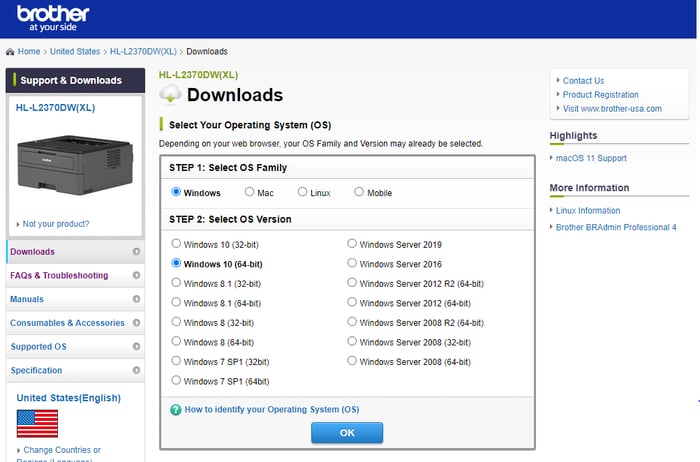
Task: Choose Windows 8.1 (32-bit) option
Action: [x=176, y=283]
